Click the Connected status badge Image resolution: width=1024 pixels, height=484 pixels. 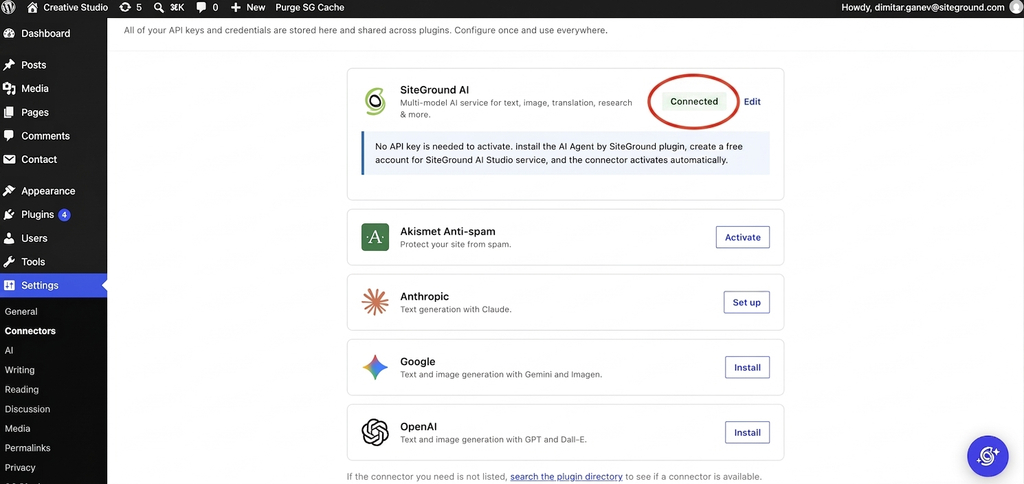pyautogui.click(x=694, y=101)
